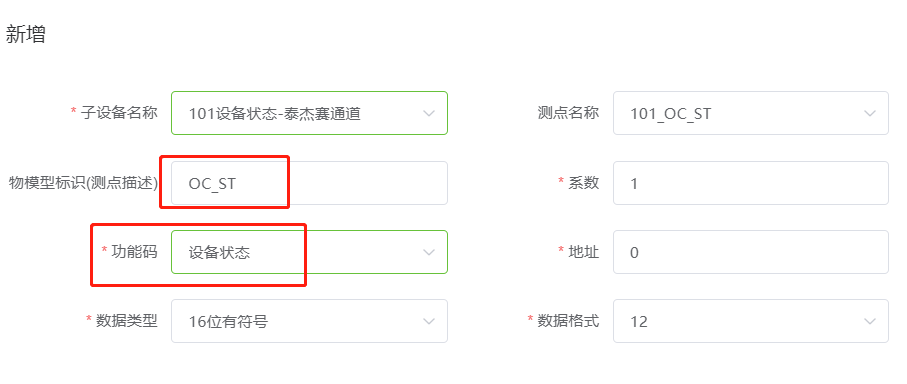907x384 pixels.
Task: Click the 功能码 dropdown chevron arrow
Action: (x=429, y=252)
